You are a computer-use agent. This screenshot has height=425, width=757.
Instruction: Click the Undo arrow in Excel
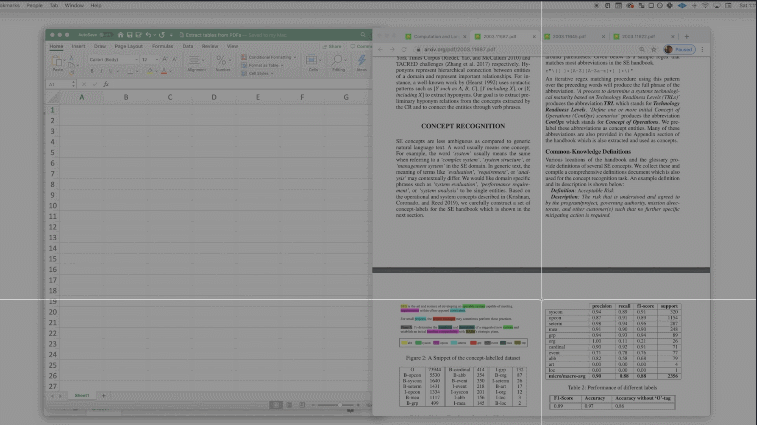148,35
